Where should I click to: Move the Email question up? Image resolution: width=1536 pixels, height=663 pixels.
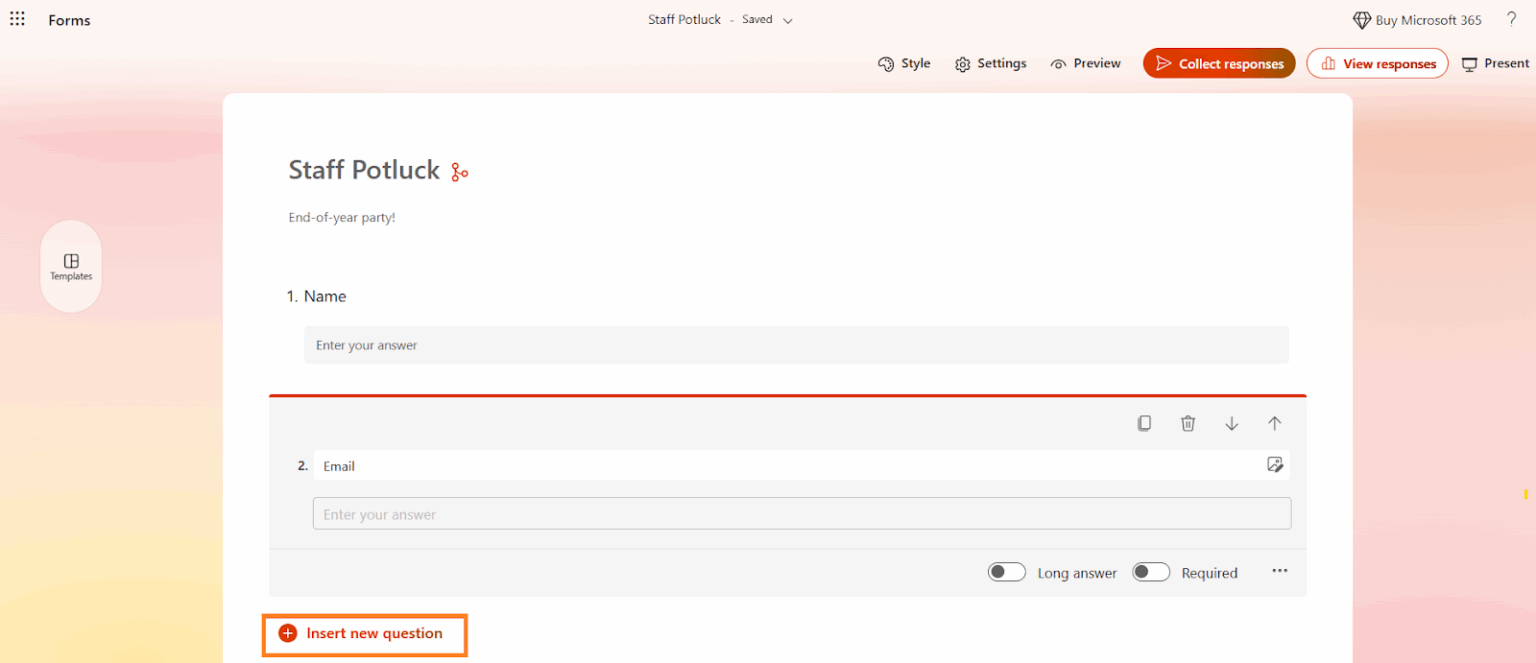(1275, 423)
